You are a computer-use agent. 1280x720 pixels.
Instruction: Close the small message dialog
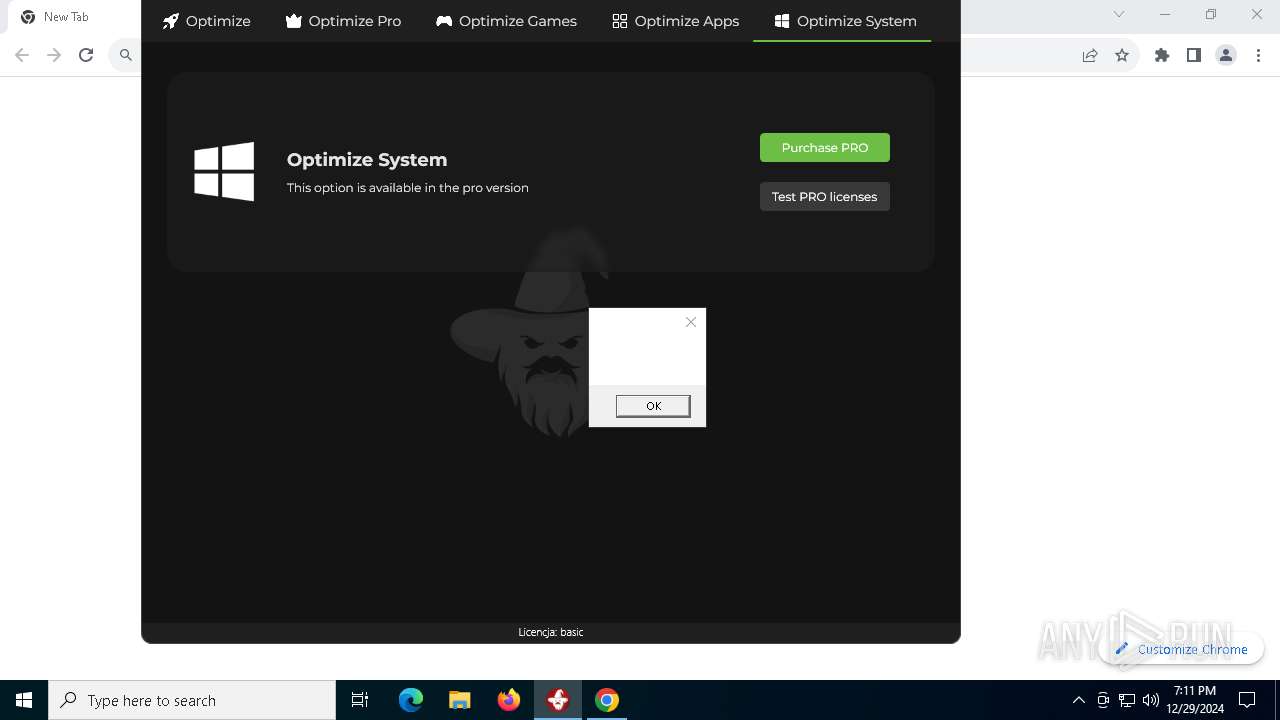691,322
